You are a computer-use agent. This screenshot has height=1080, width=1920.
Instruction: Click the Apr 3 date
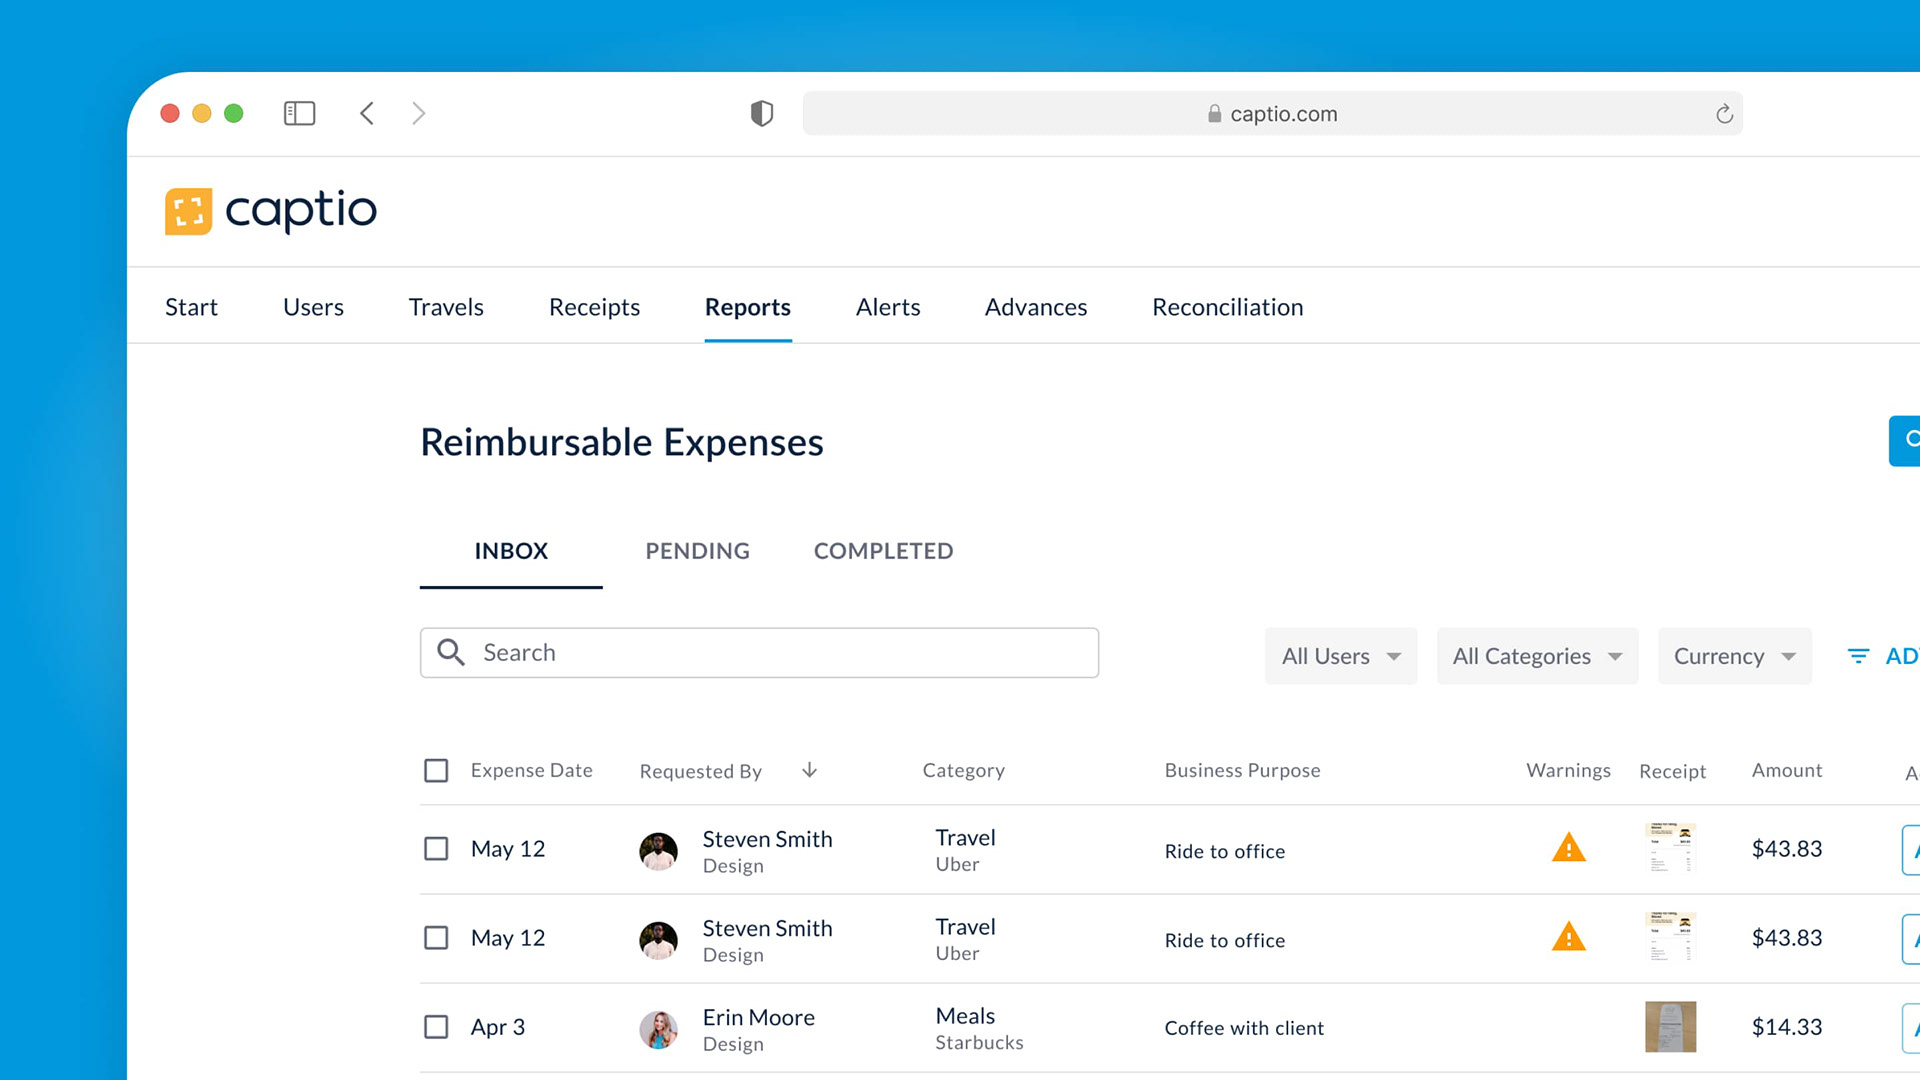pyautogui.click(x=497, y=1027)
